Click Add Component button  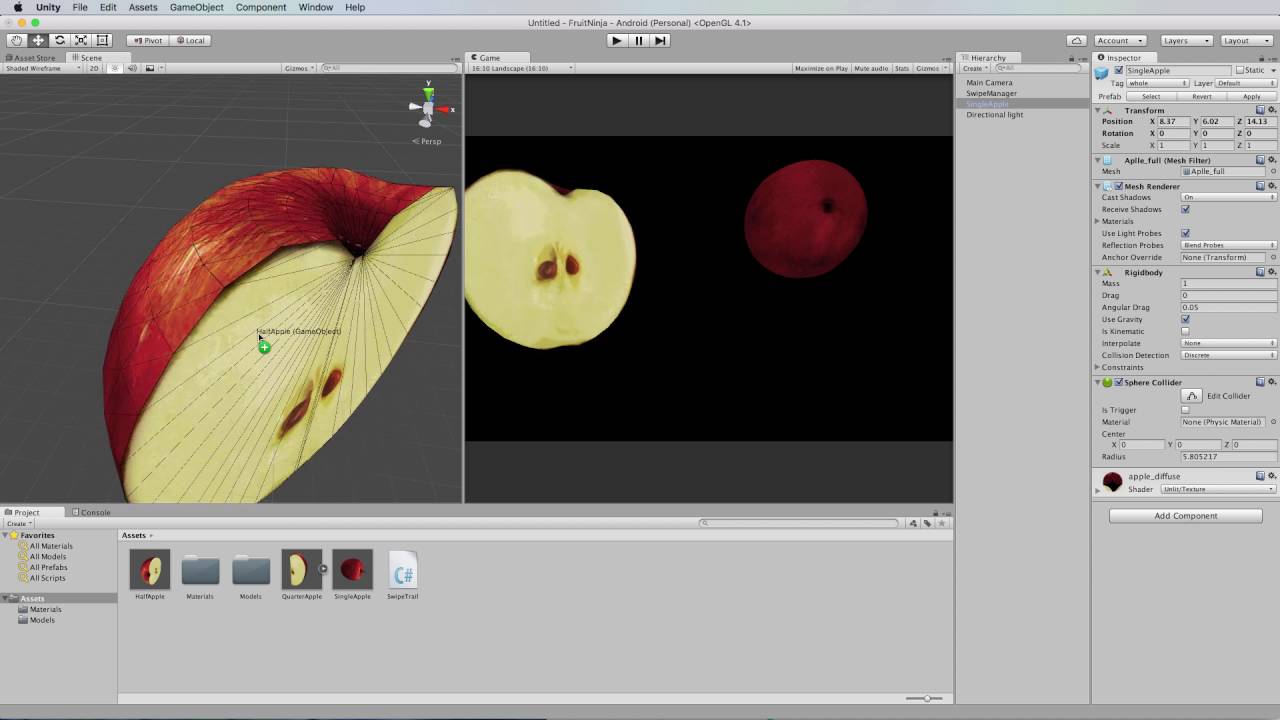(x=1186, y=516)
